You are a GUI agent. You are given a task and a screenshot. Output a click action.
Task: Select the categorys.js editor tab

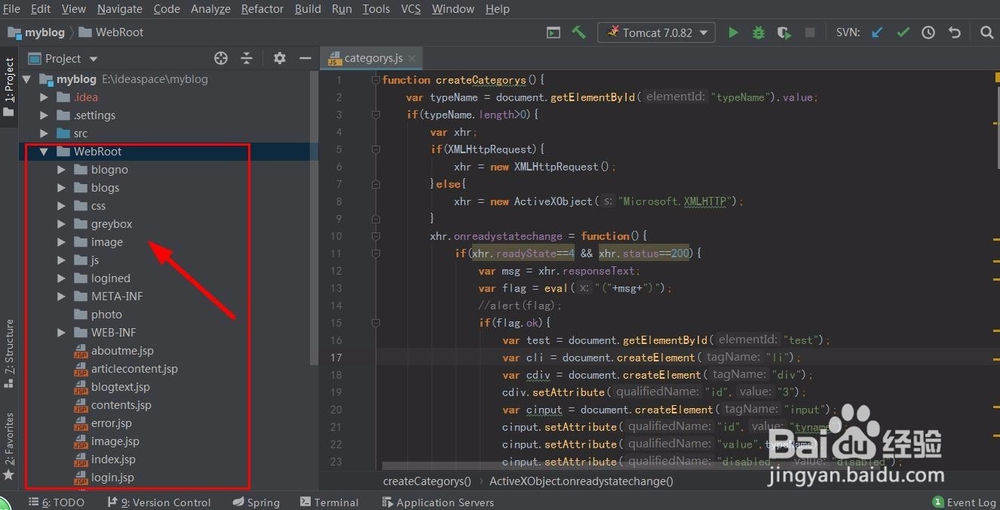click(x=371, y=59)
